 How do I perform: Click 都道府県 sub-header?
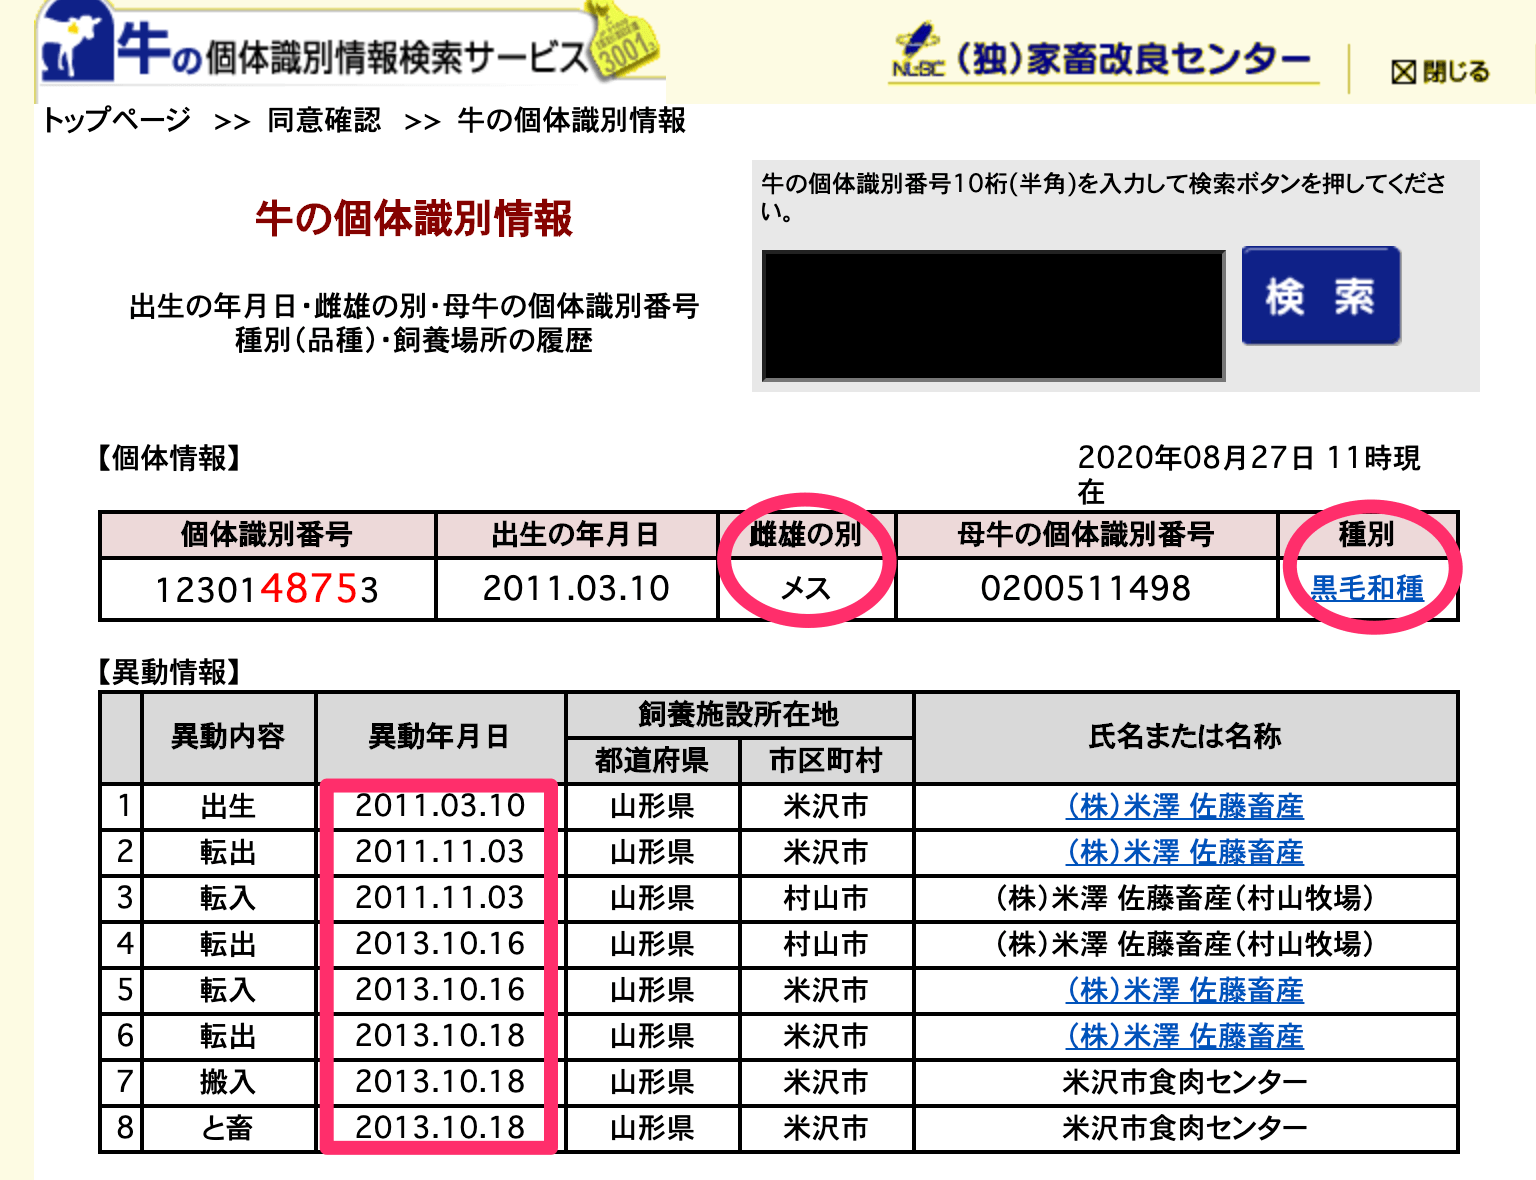pyautogui.click(x=652, y=761)
